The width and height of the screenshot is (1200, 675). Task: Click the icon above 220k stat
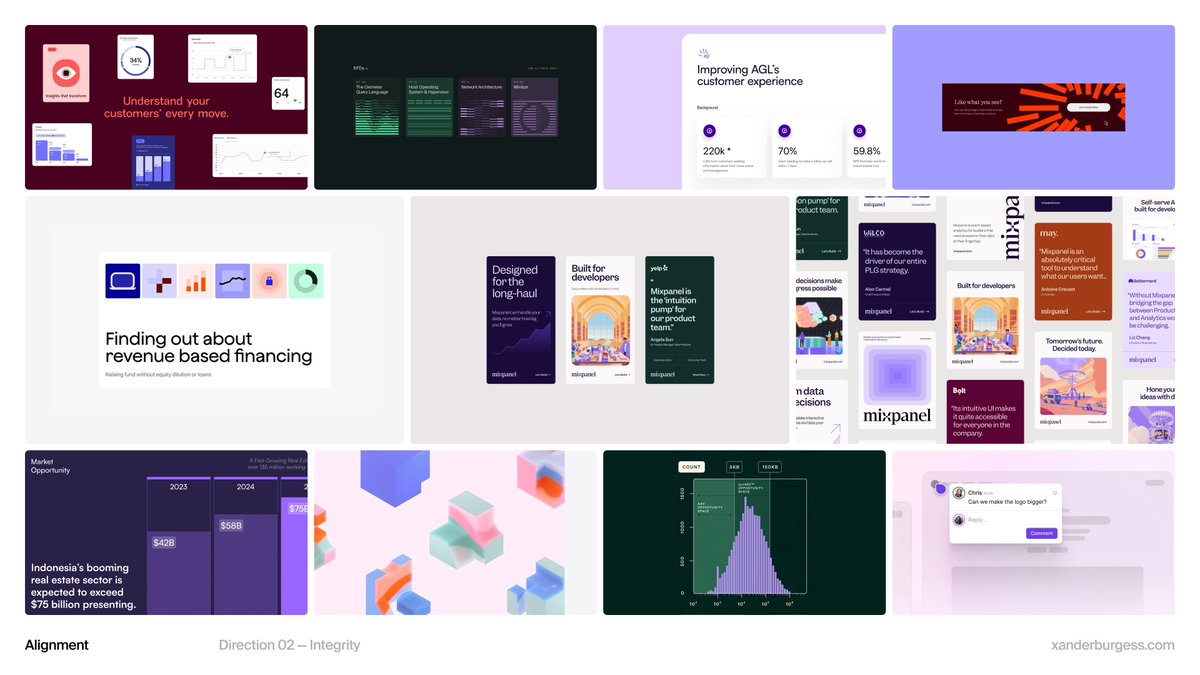pyautogui.click(x=709, y=130)
